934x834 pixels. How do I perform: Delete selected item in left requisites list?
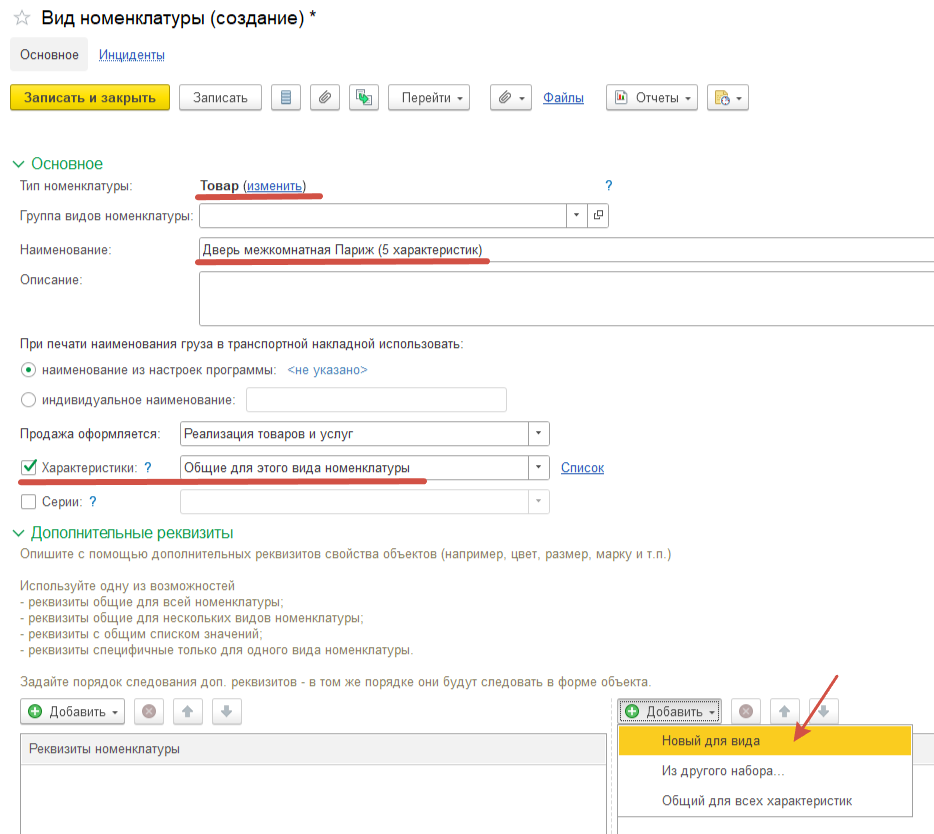point(149,711)
